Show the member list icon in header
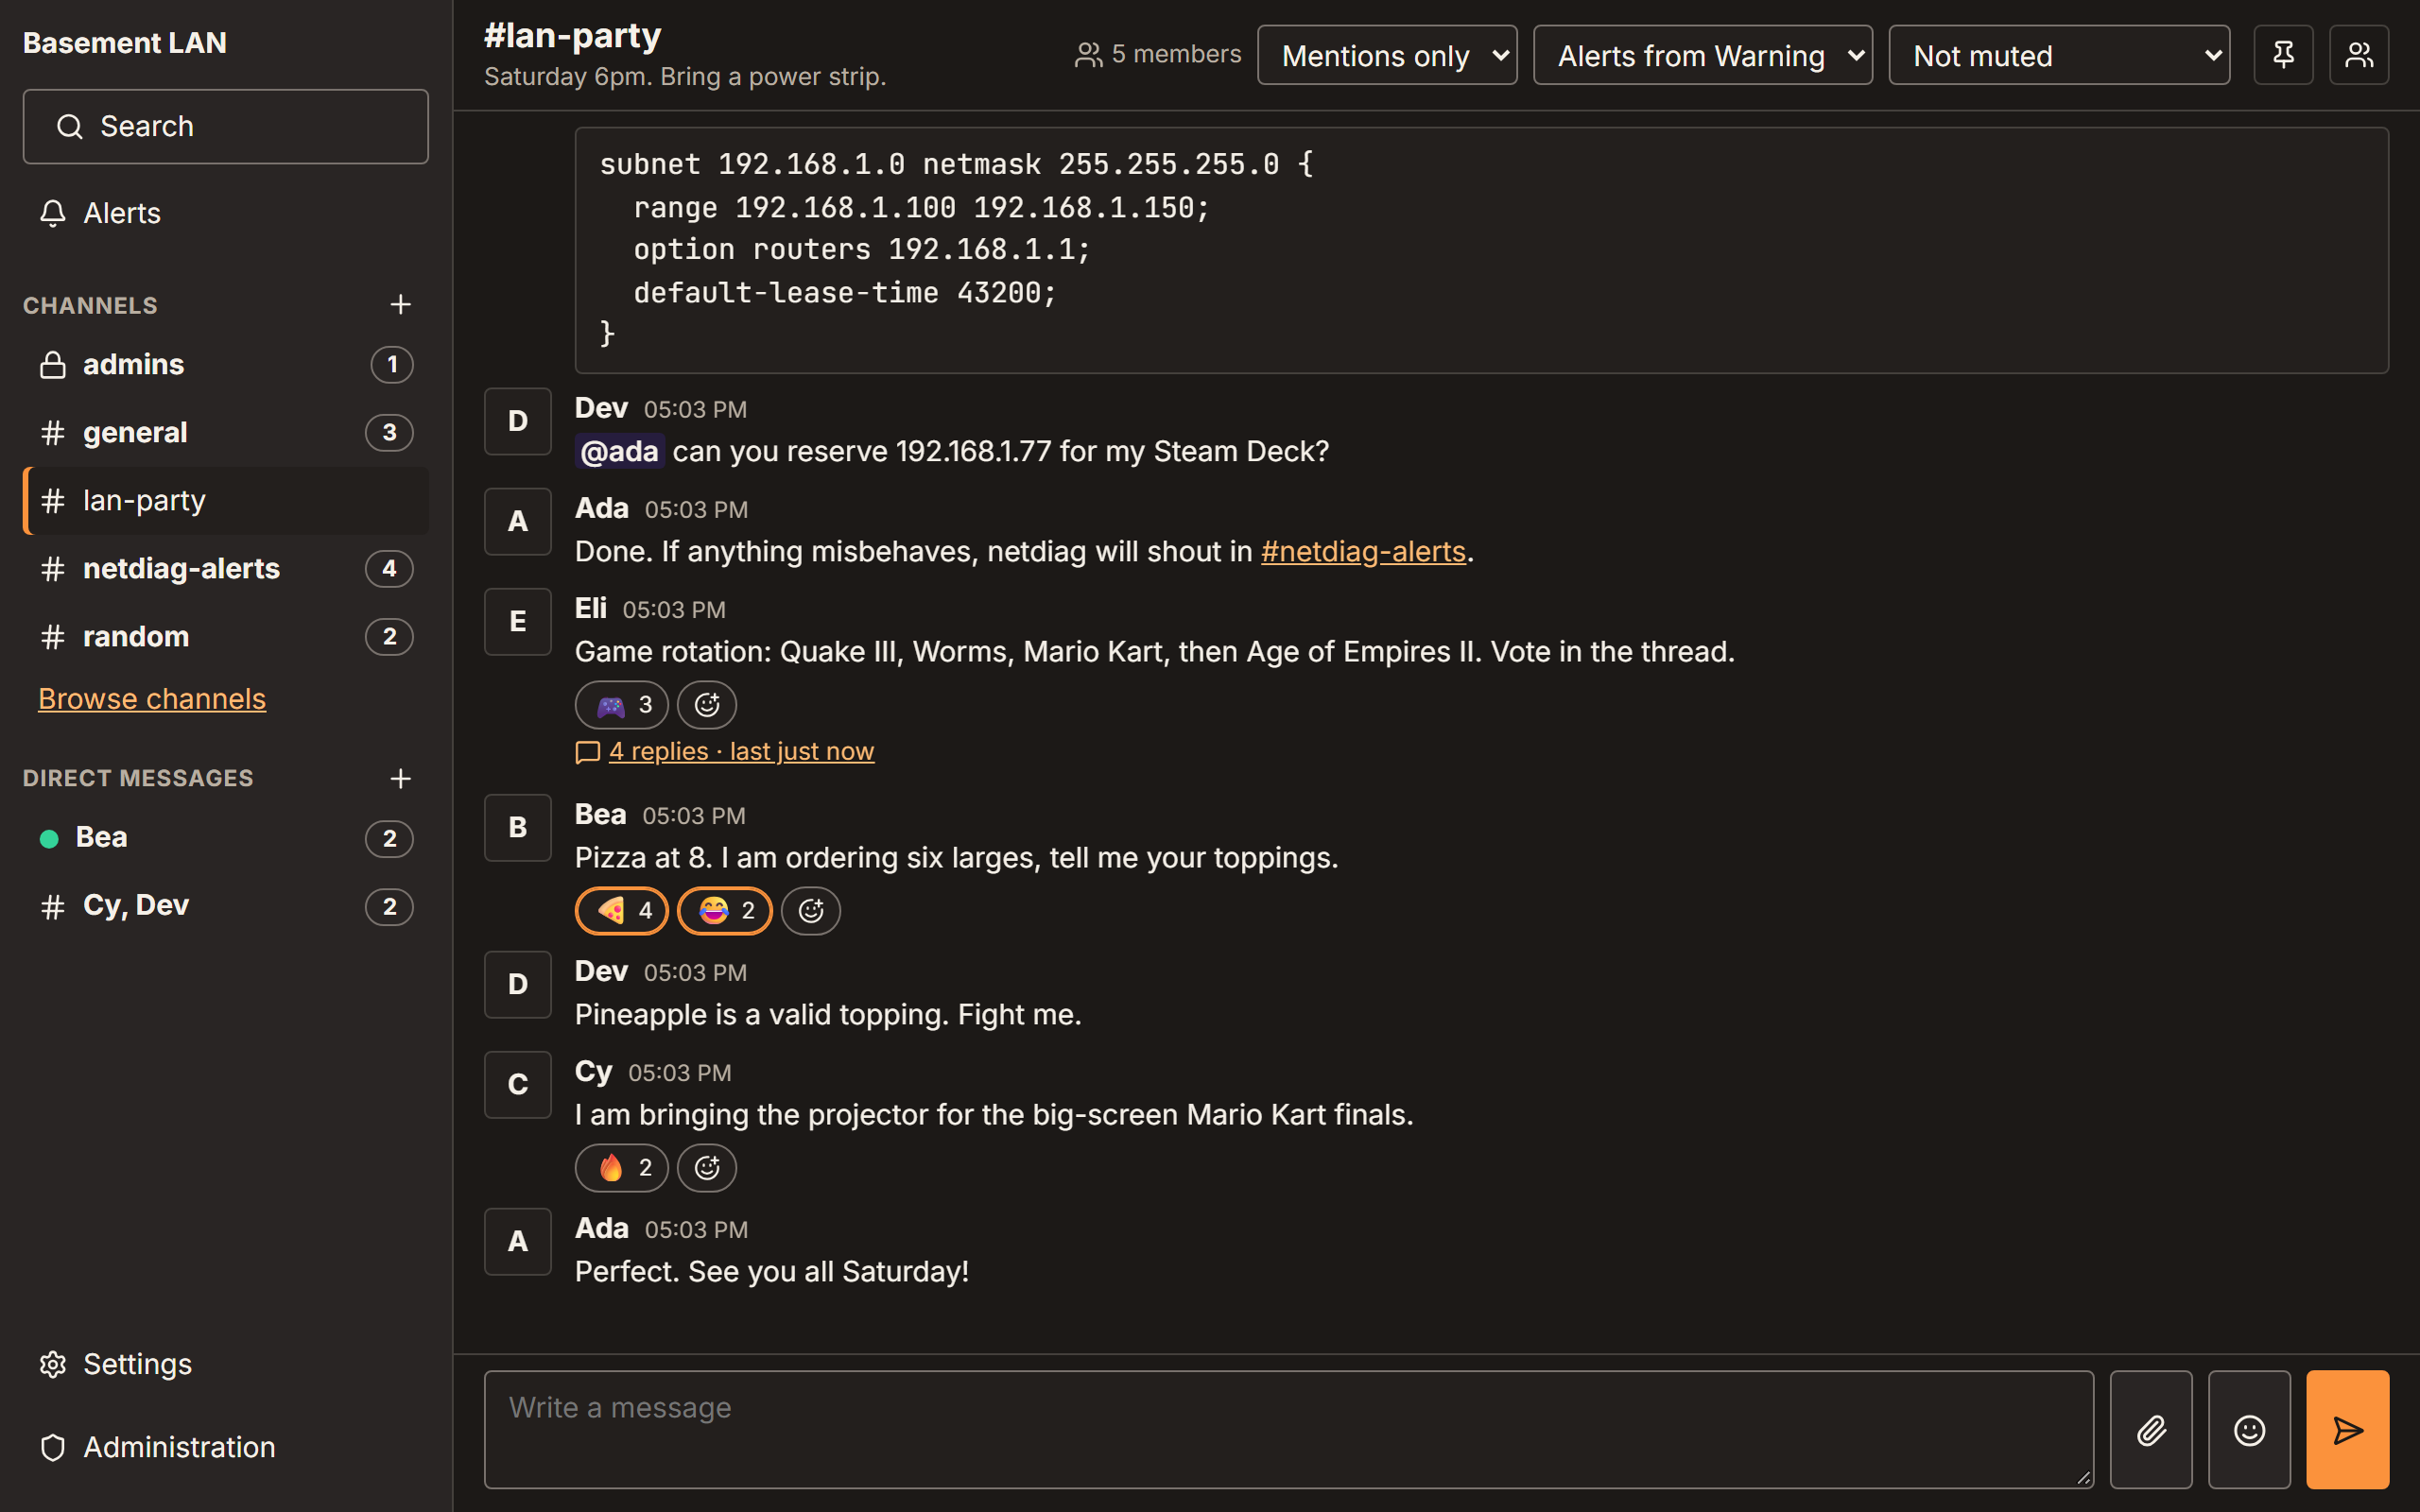This screenshot has width=2420, height=1512. [x=2359, y=55]
